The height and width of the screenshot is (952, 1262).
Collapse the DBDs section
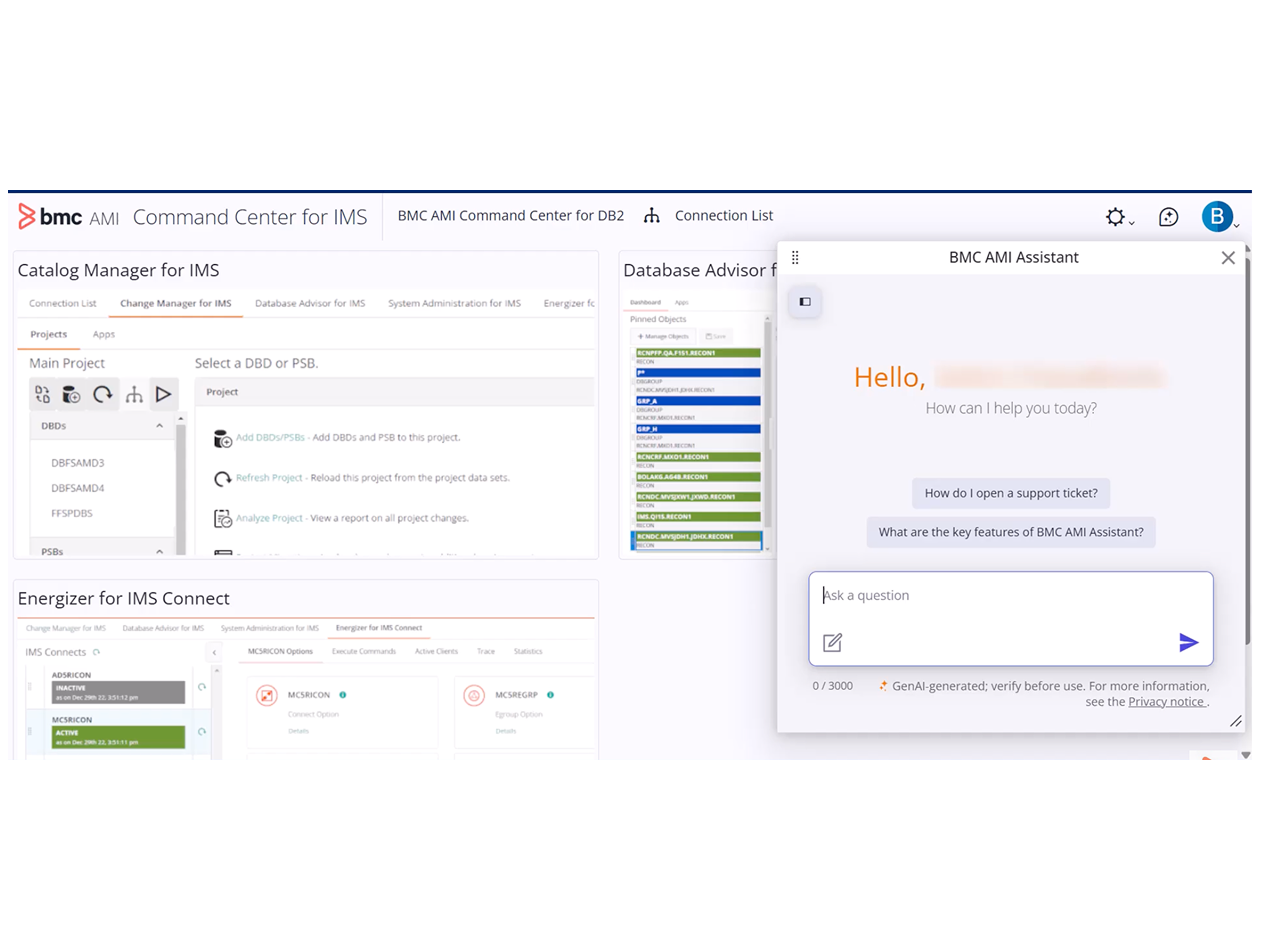[x=159, y=426]
